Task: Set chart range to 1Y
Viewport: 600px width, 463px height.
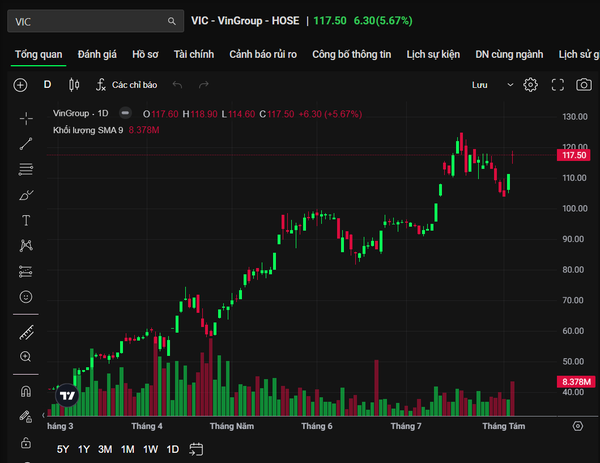Action: point(84,449)
